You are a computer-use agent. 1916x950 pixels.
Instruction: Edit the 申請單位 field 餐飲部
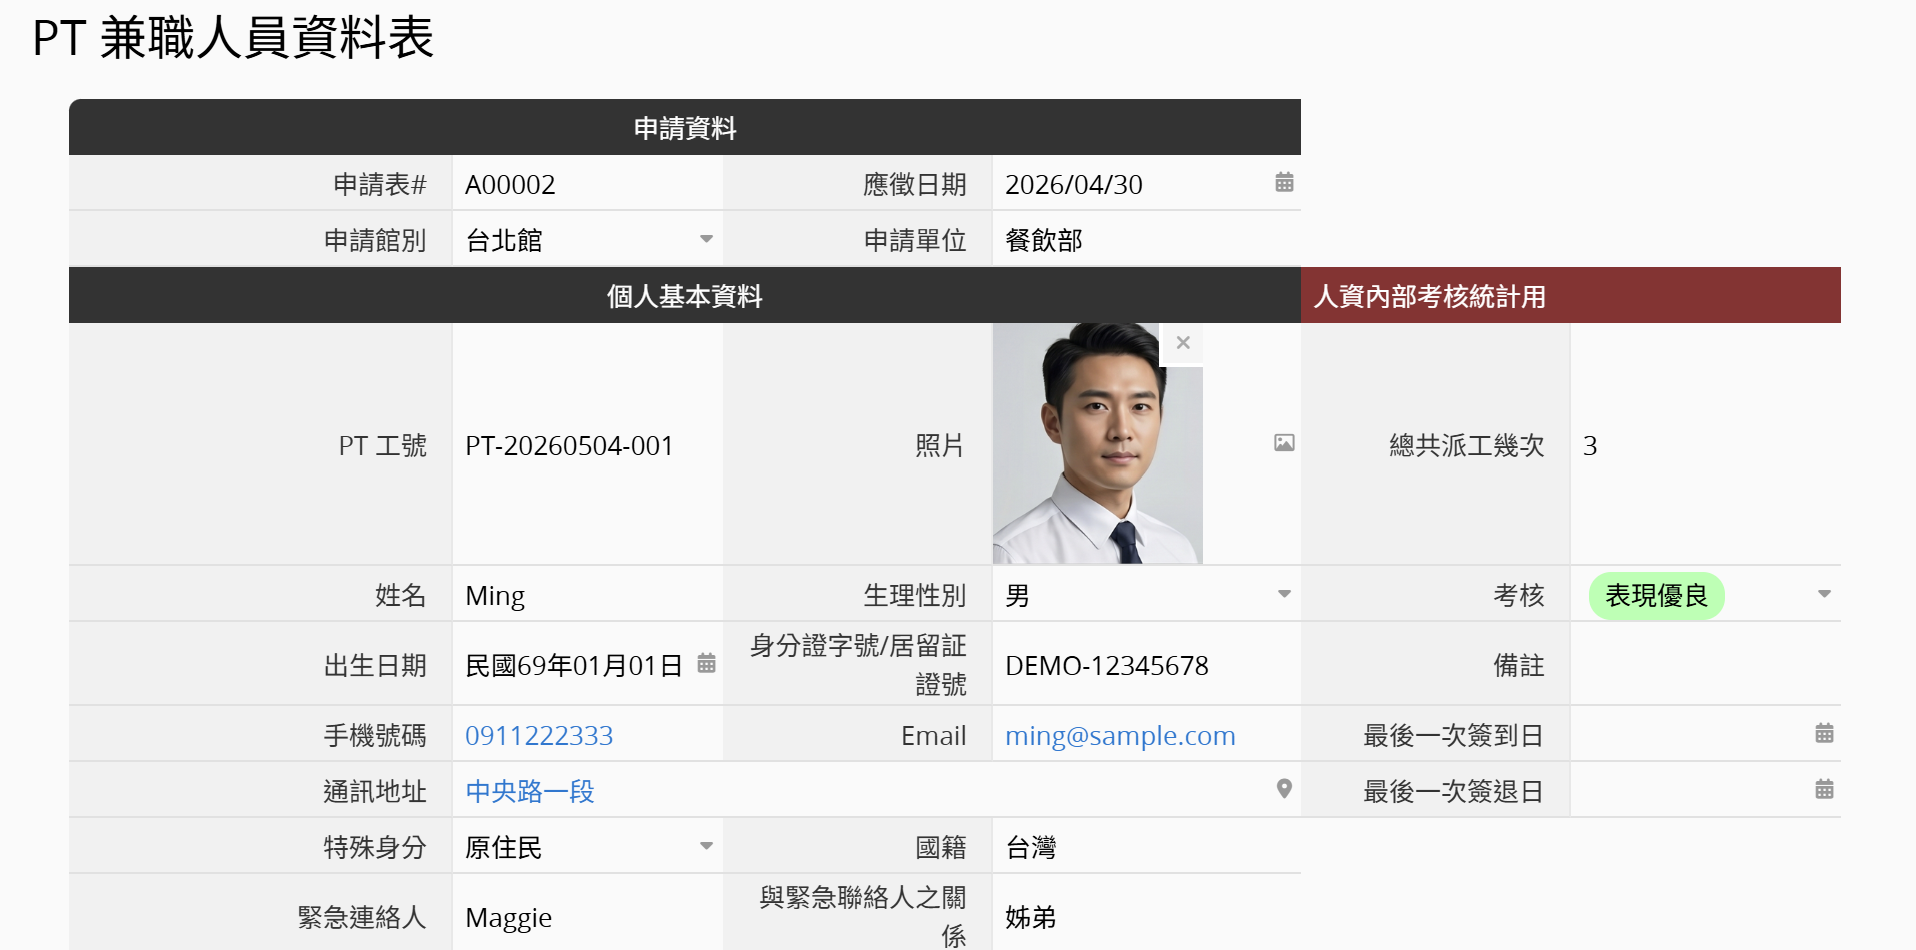tap(1146, 240)
